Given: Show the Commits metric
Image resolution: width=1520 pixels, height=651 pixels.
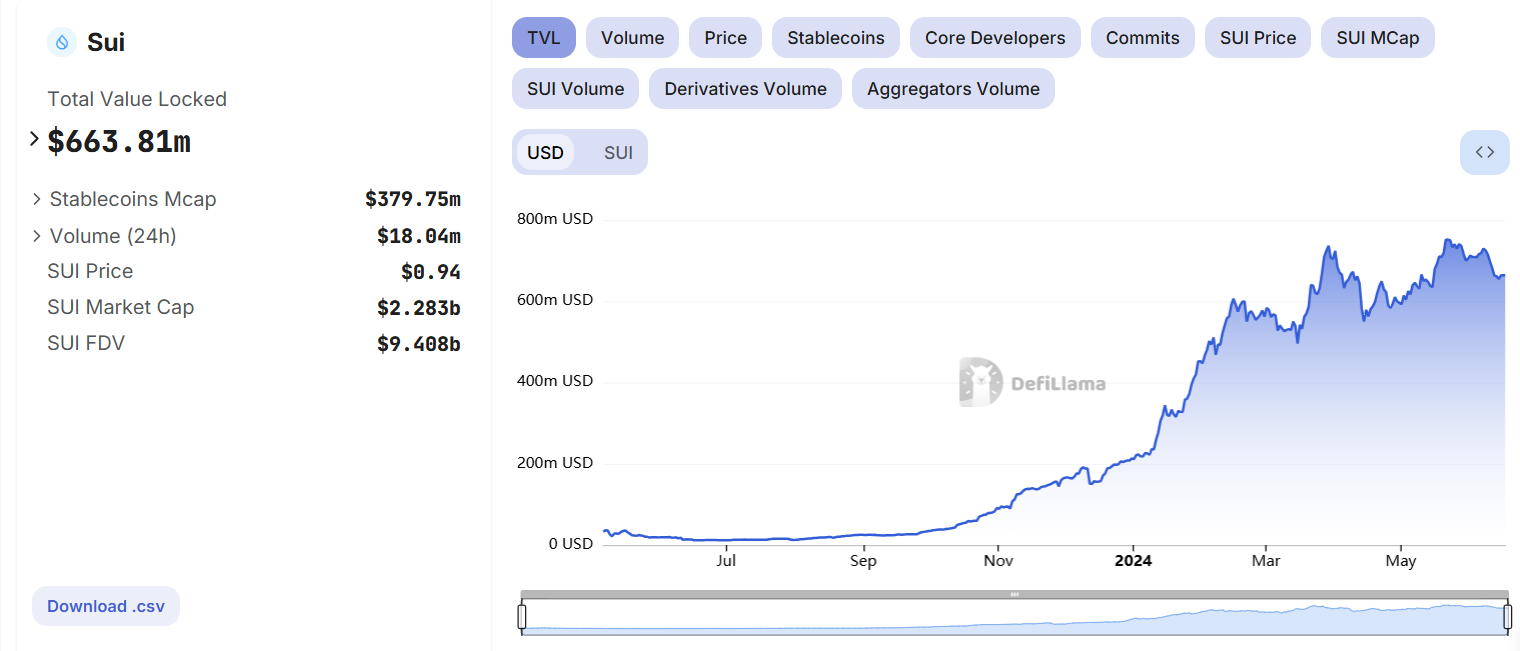Looking at the screenshot, I should pyautogui.click(x=1143, y=38).
